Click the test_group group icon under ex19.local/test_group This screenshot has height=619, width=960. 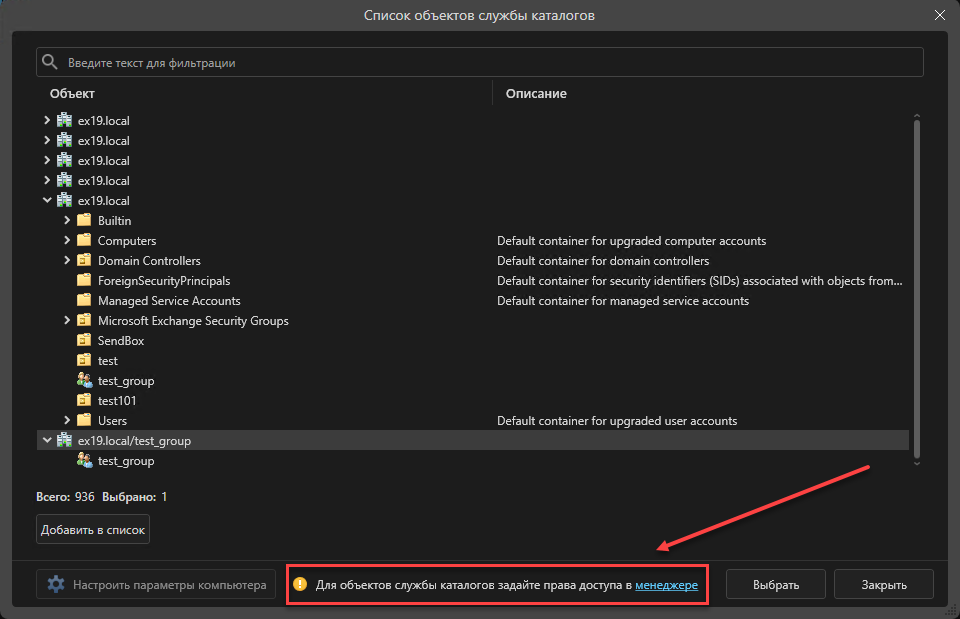pyautogui.click(x=84, y=461)
